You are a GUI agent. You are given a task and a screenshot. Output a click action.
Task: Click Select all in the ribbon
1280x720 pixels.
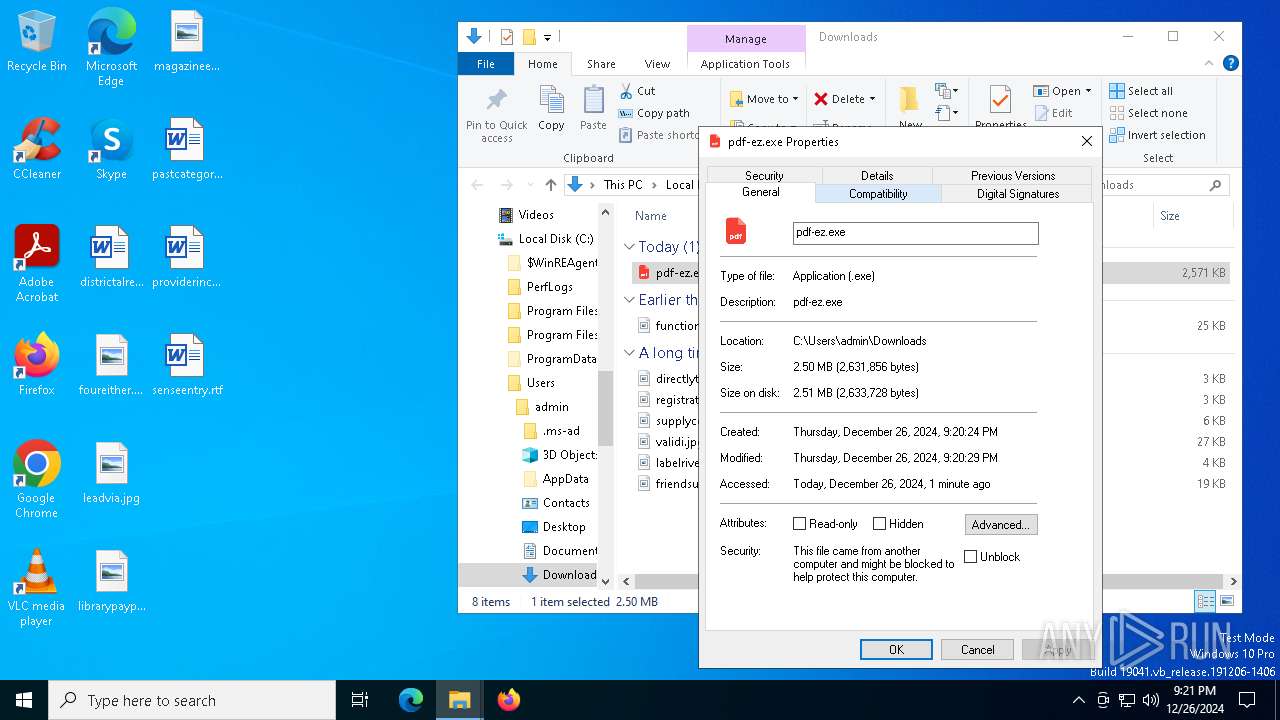pos(1141,91)
